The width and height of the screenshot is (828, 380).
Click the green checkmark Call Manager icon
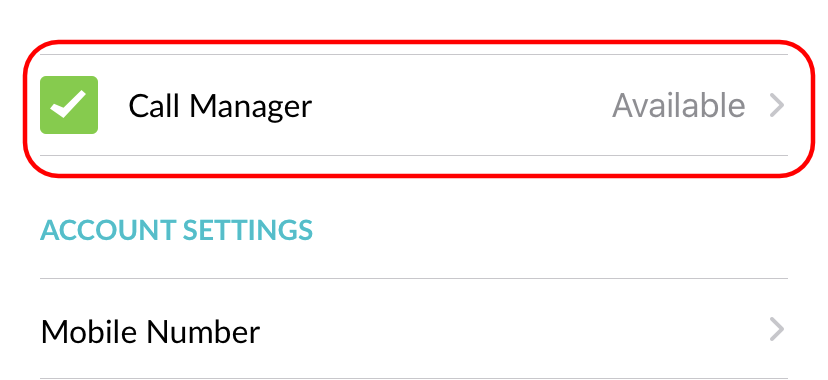click(69, 105)
